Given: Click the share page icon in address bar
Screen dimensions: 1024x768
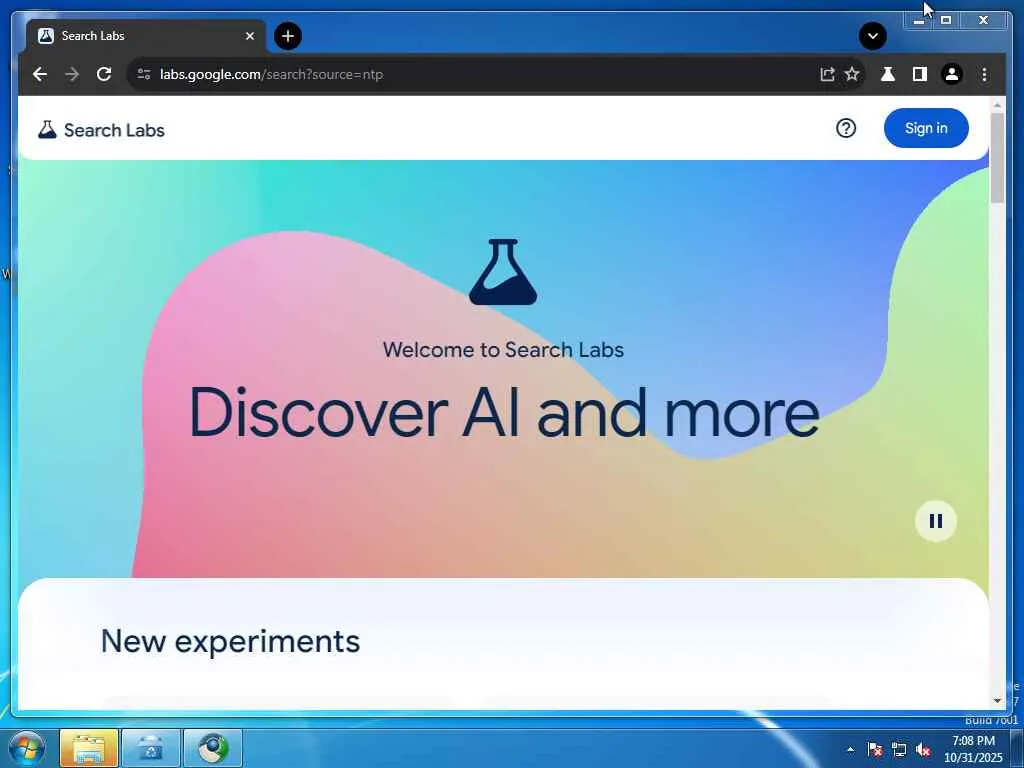Looking at the screenshot, I should tap(827, 74).
